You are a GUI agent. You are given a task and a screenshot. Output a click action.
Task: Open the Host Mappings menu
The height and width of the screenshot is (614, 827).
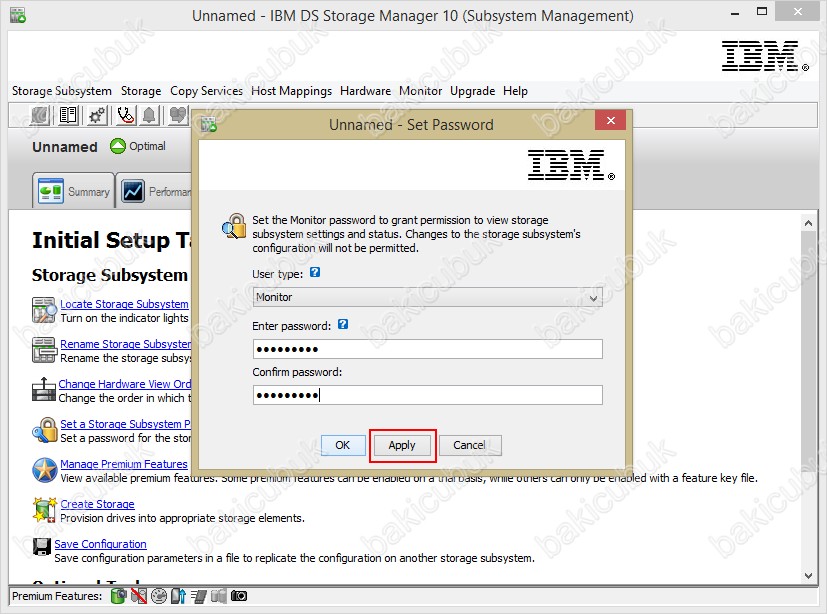291,91
